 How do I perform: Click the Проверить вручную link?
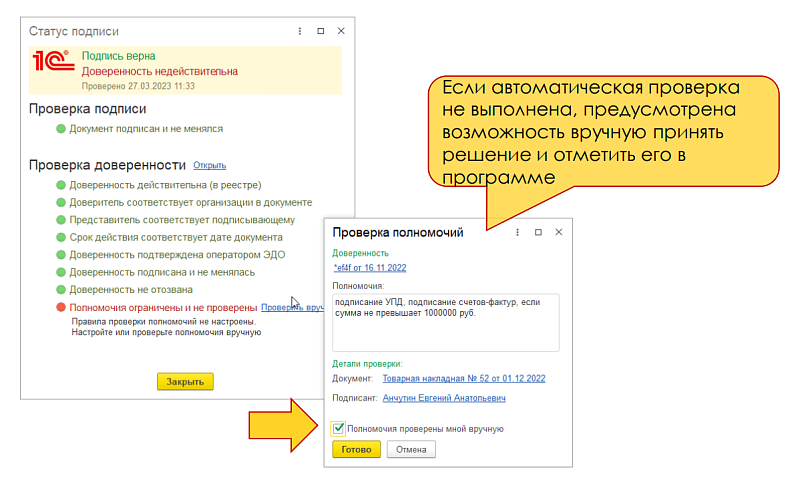pos(292,308)
